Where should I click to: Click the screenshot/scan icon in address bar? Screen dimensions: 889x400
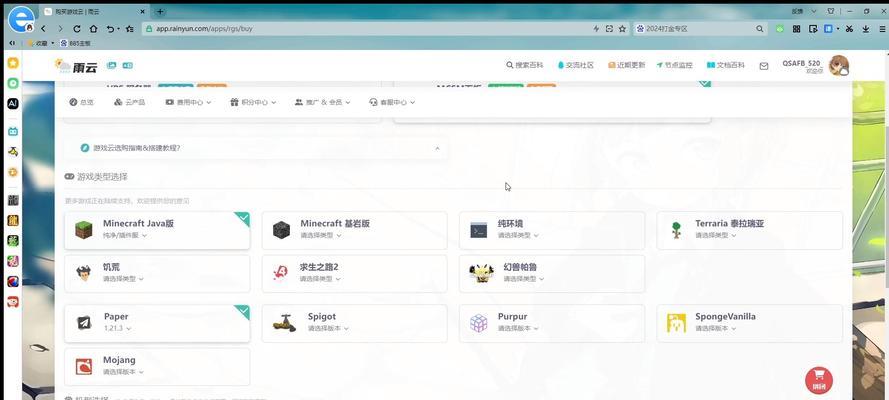coord(609,28)
